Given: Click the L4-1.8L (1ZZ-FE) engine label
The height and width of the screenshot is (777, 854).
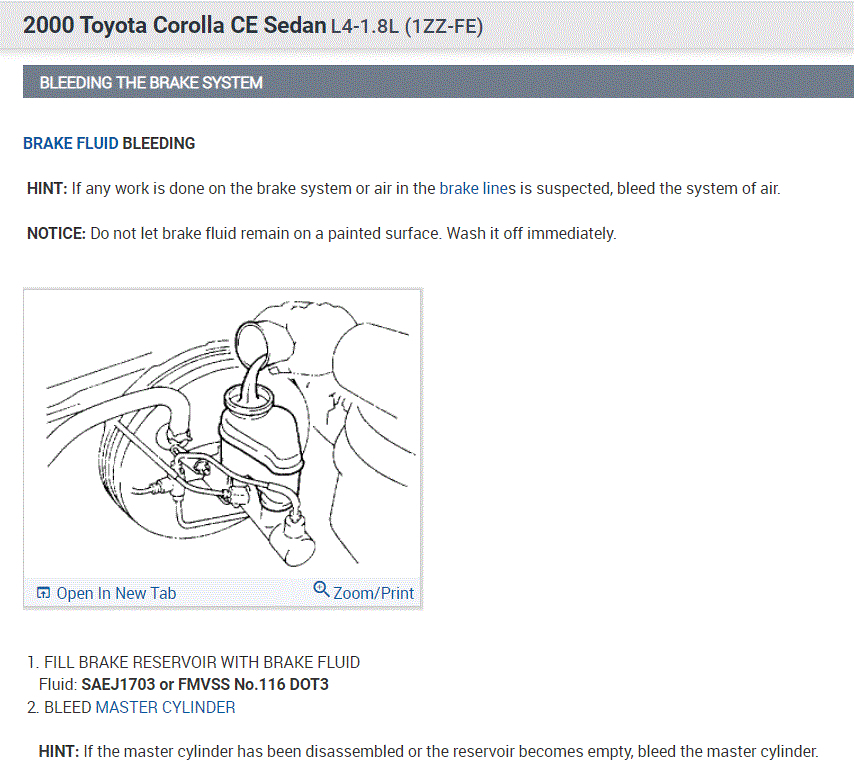Looking at the screenshot, I should point(407,26).
